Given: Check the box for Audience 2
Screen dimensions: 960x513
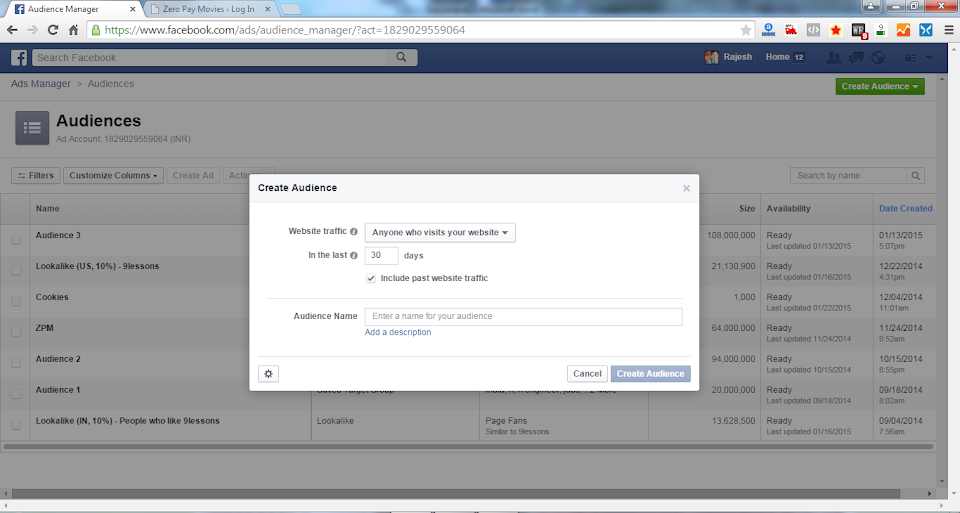Looking at the screenshot, I should (x=16, y=364).
